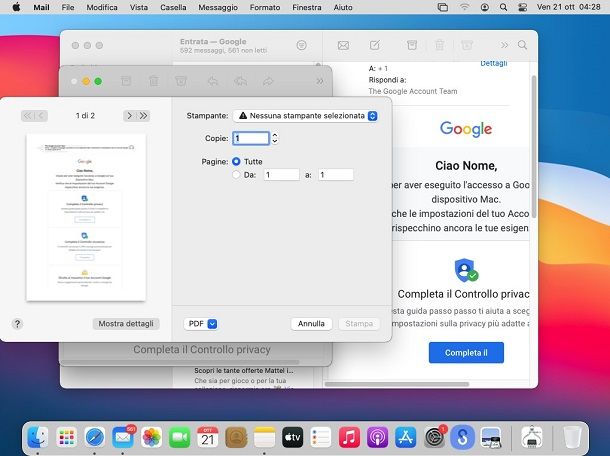Click the screen mirroring icon in menu bar
The image size is (610, 456).
point(443,7)
